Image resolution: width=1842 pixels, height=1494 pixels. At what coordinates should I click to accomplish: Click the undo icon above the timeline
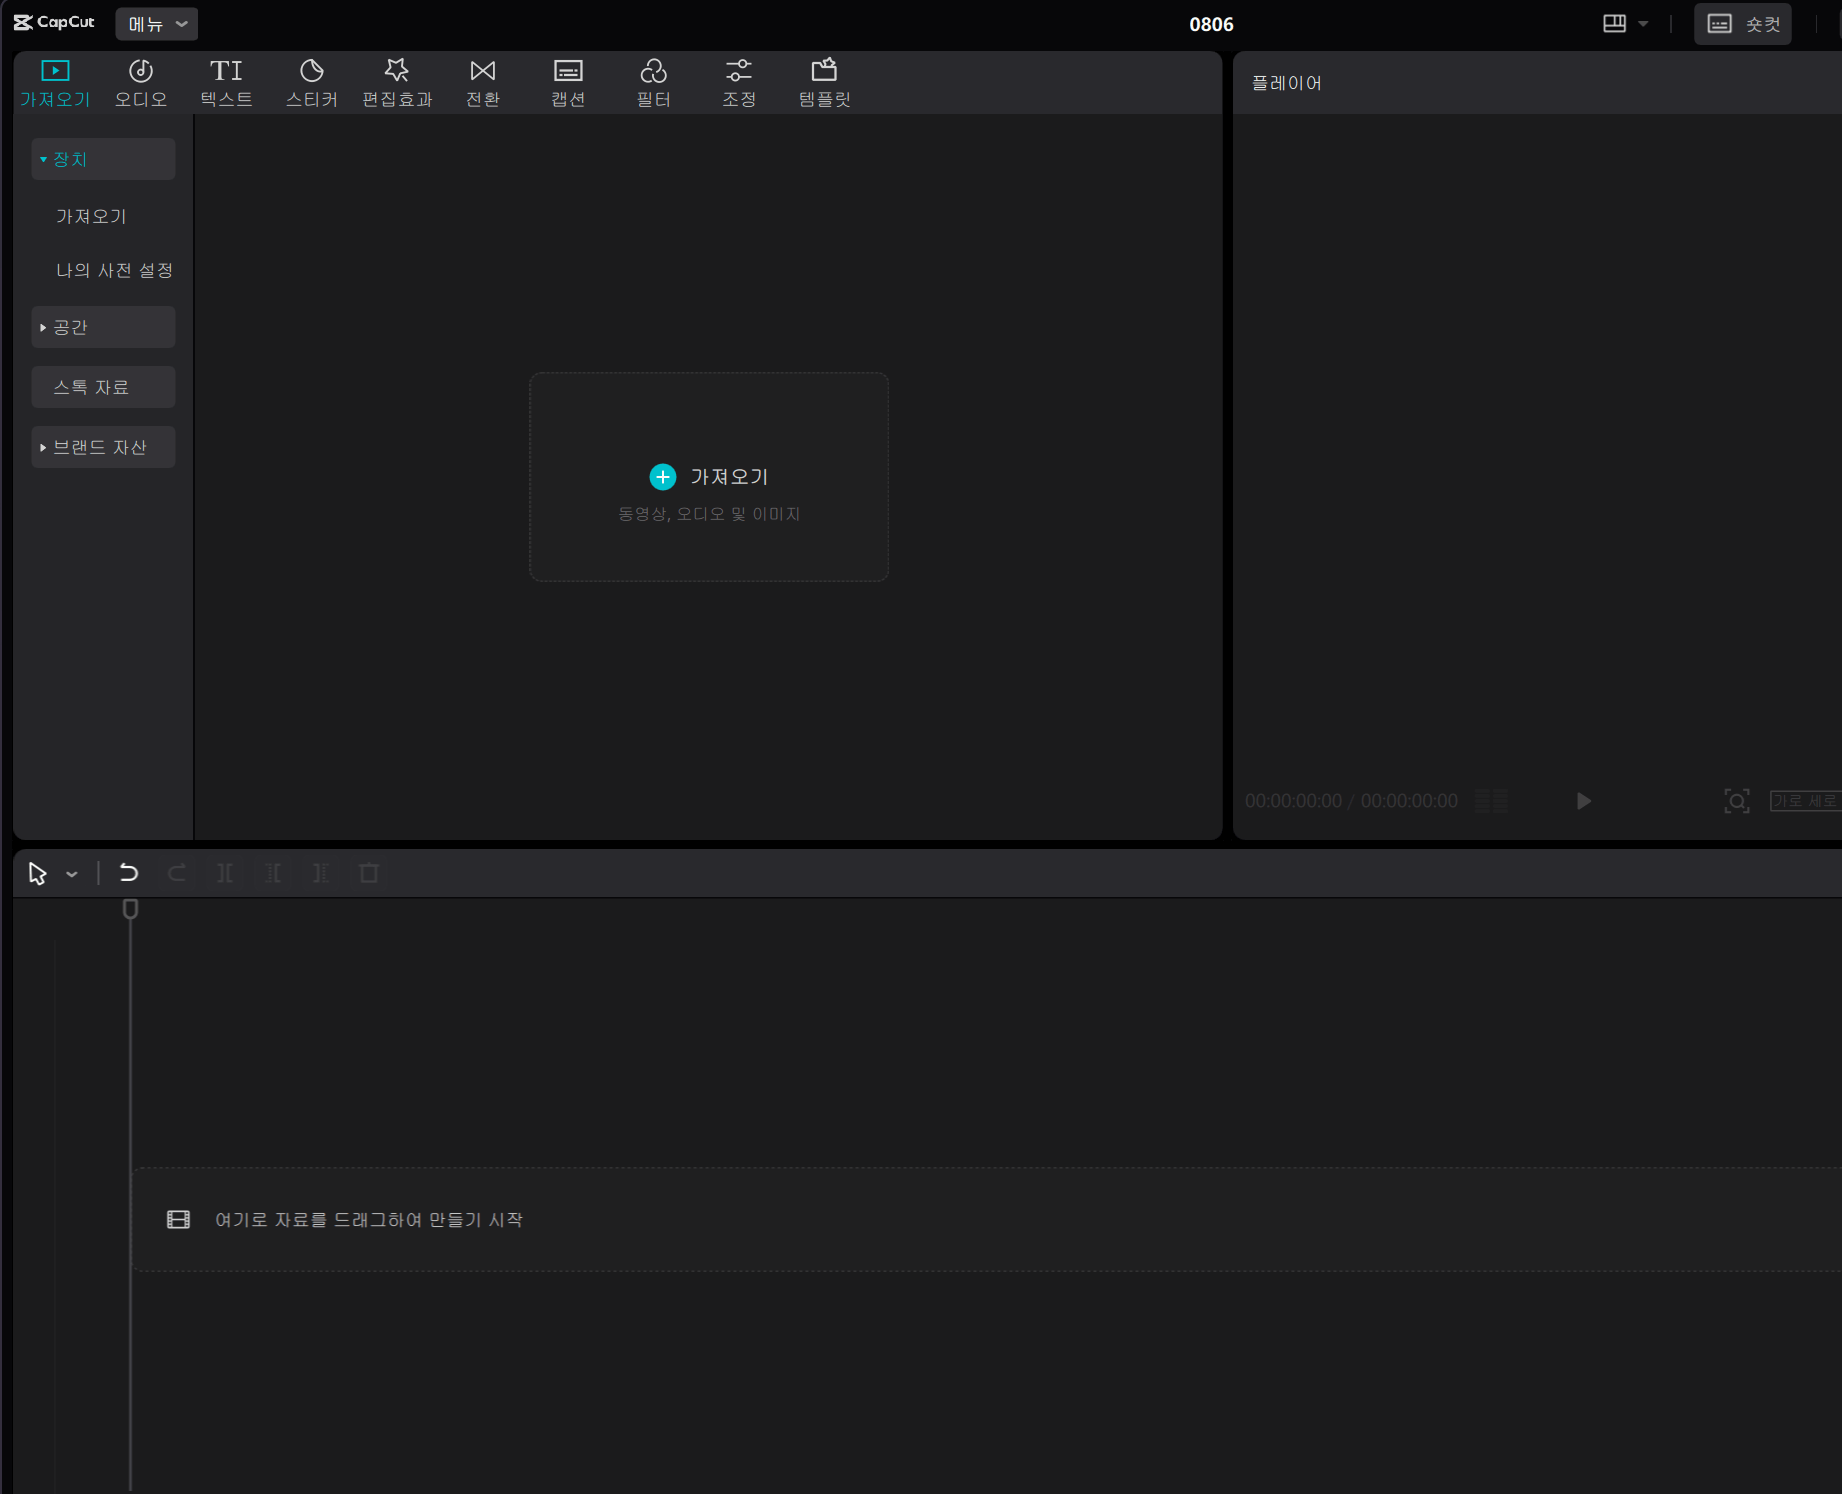pyautogui.click(x=128, y=873)
